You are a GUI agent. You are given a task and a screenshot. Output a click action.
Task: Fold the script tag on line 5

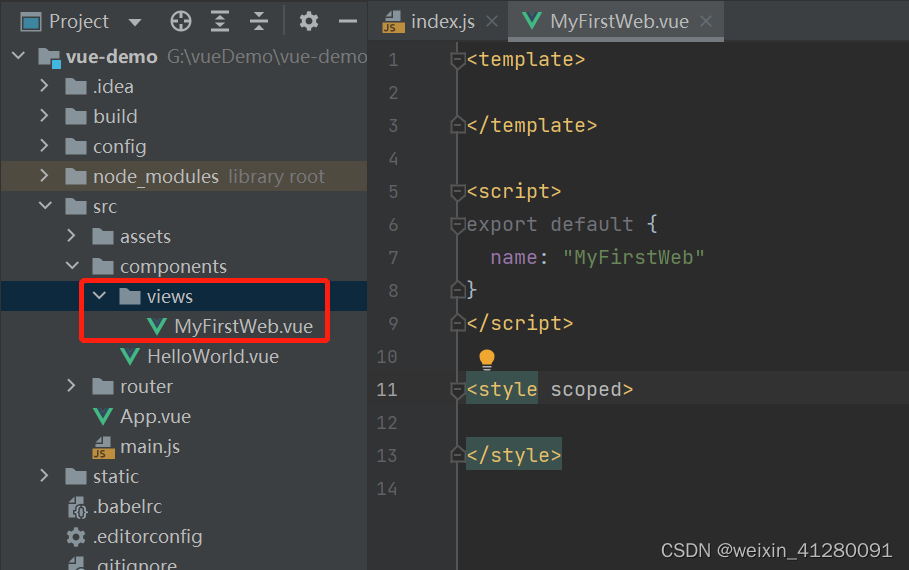457,191
